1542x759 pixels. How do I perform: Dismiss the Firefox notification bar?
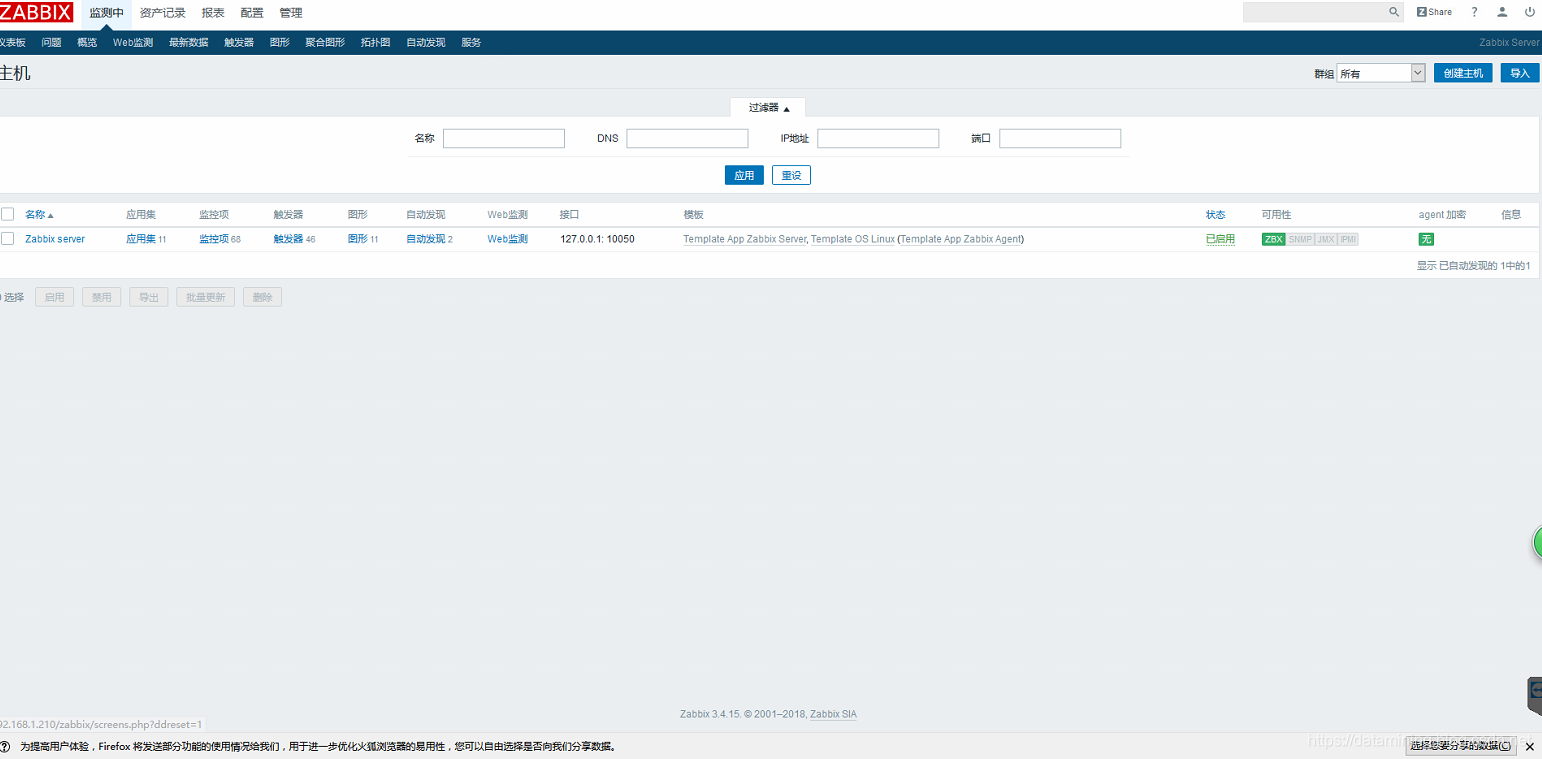1529,747
